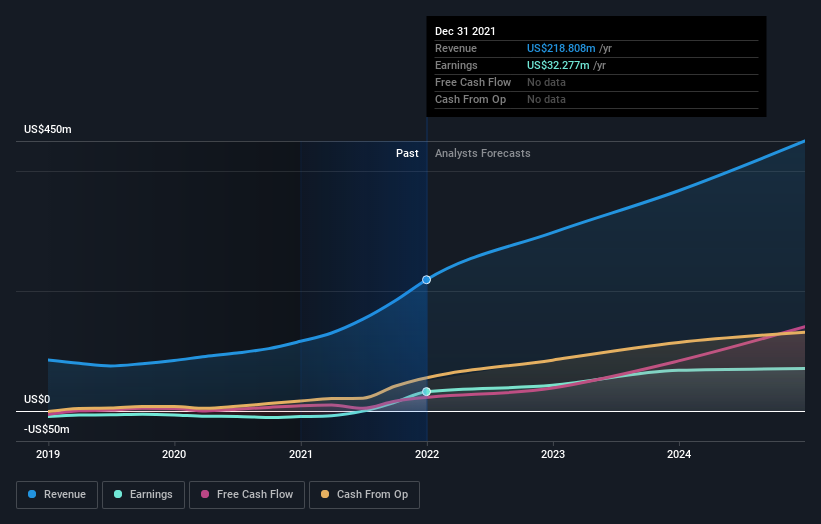Click the 2019 x-axis label
The image size is (821, 524).
coord(48,454)
